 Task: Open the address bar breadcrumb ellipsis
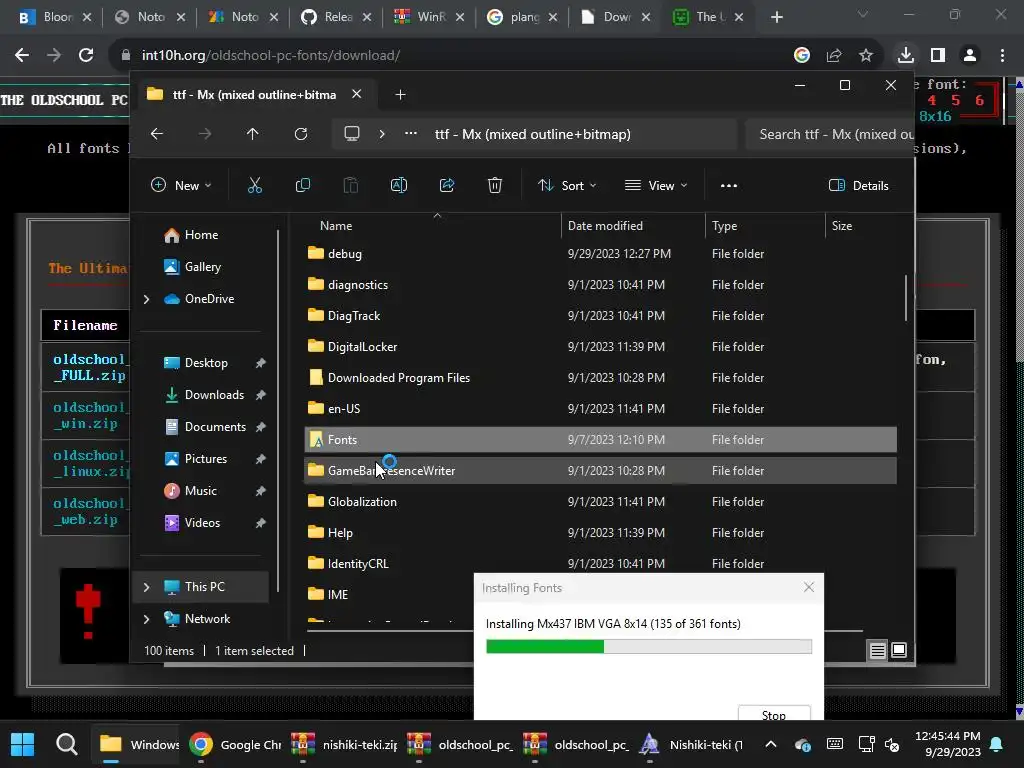click(x=411, y=134)
